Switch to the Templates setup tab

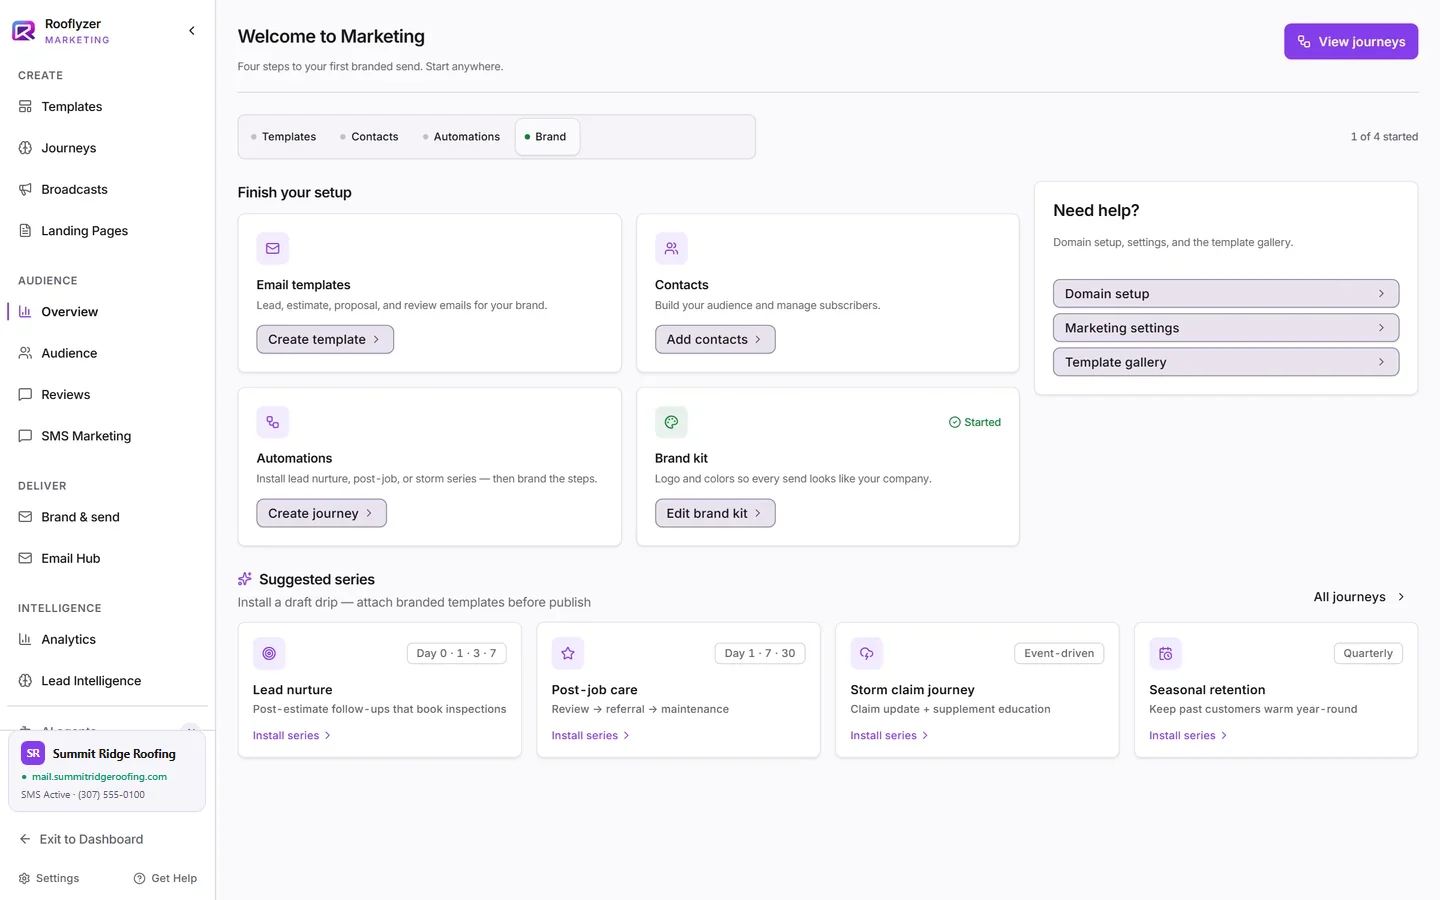(284, 137)
